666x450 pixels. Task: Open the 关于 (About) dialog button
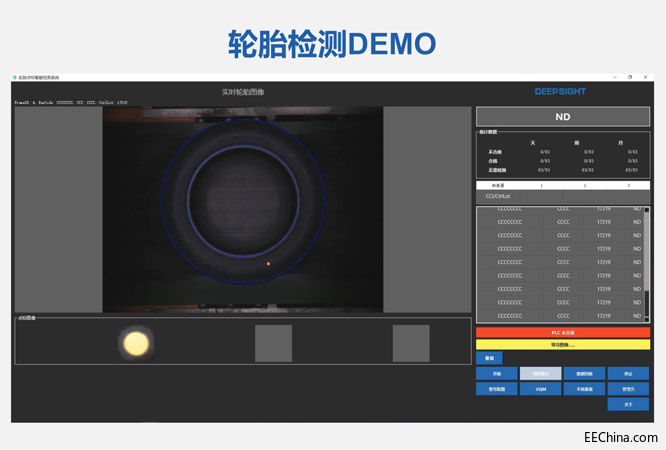628,404
